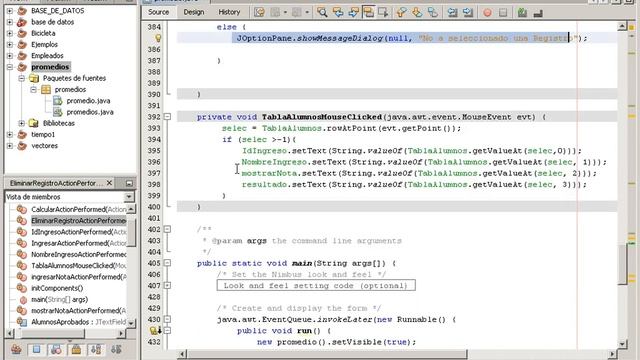The height and width of the screenshot is (360, 640).
Task: Collapse the promedios package node
Action: pyautogui.click(x=33, y=89)
